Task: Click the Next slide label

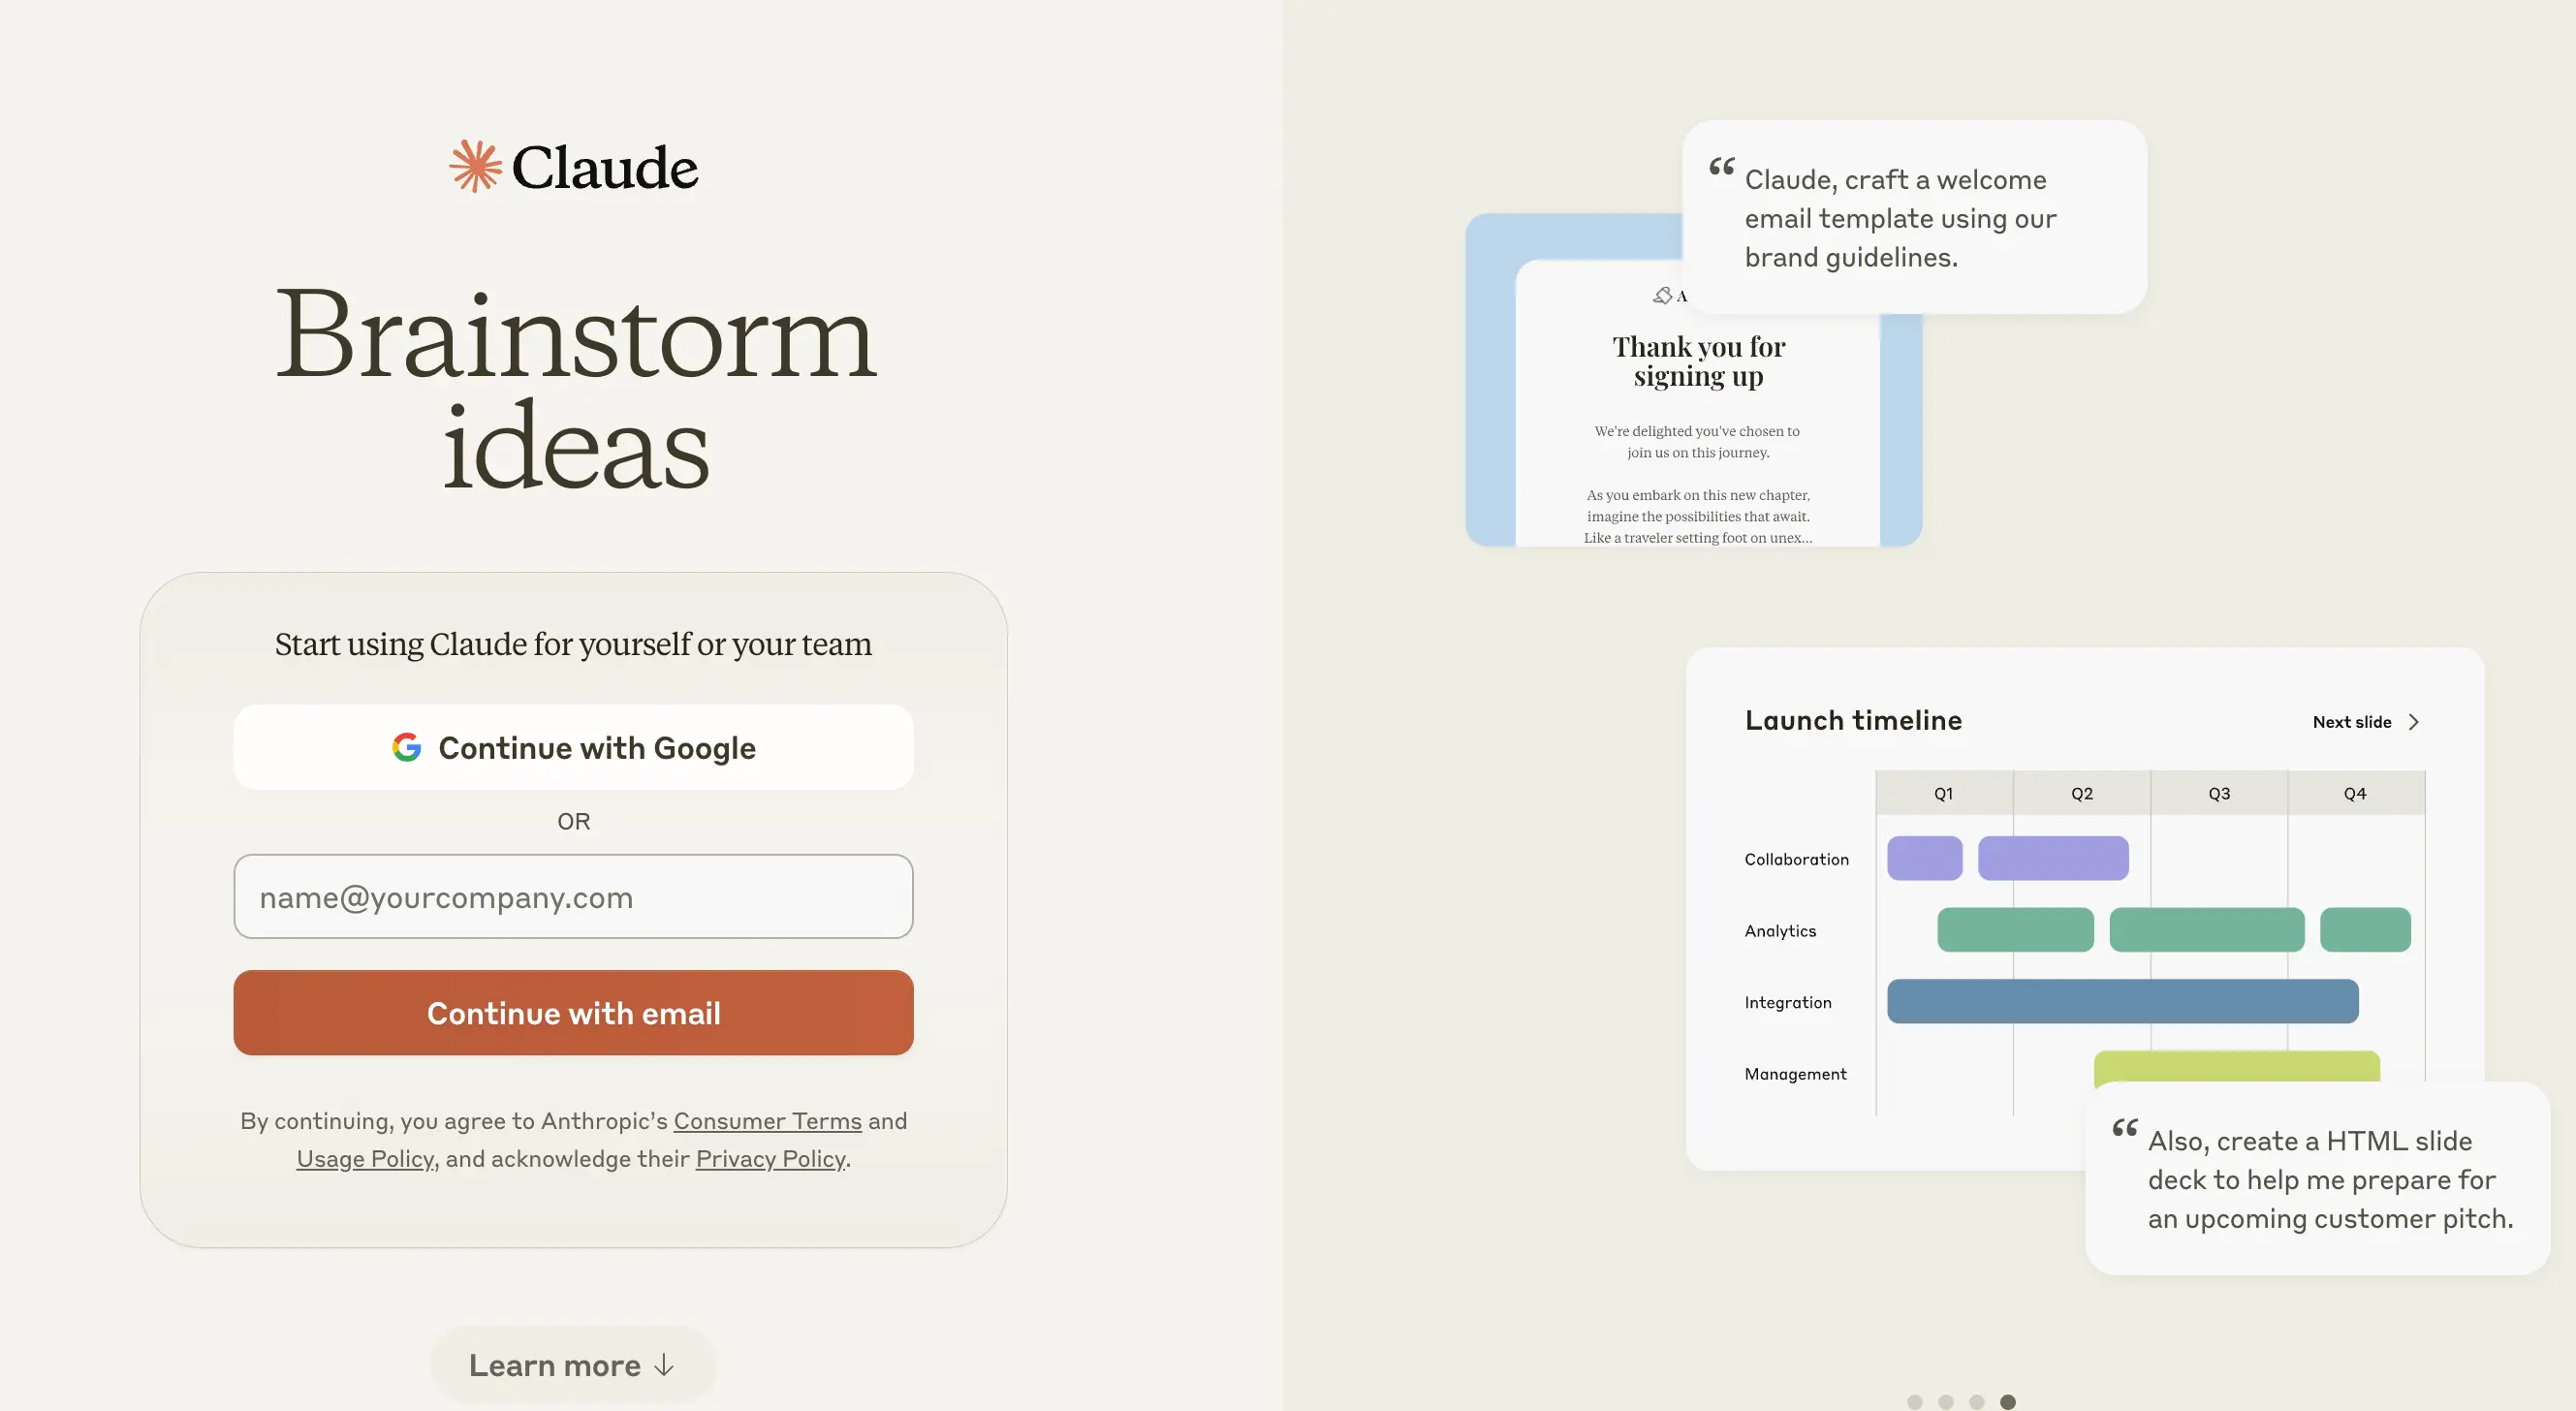Action: [x=2352, y=722]
